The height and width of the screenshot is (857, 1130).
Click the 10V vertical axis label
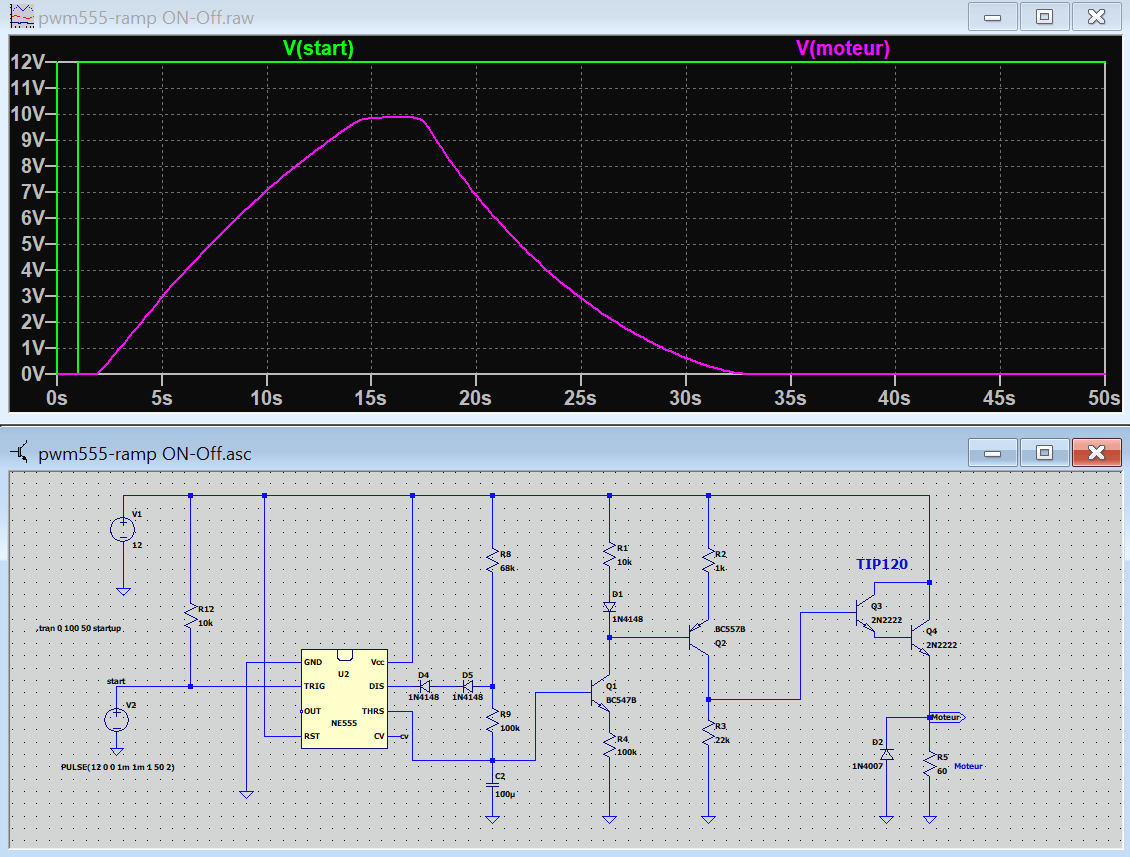tap(28, 114)
